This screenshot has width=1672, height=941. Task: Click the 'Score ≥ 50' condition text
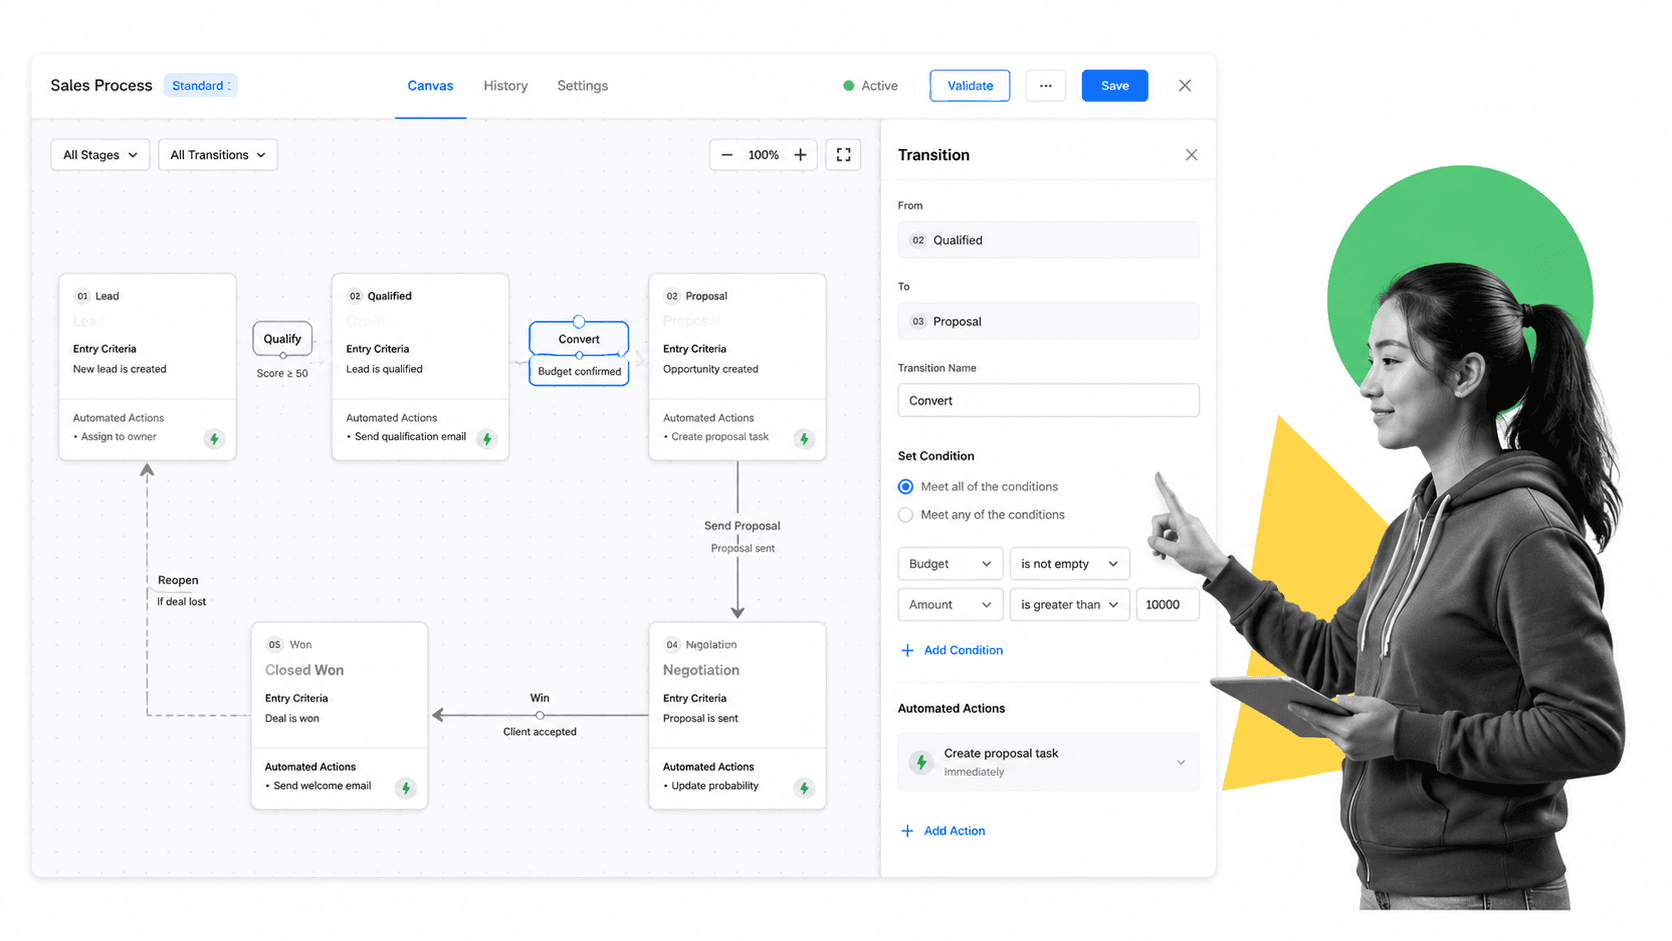pyautogui.click(x=282, y=374)
